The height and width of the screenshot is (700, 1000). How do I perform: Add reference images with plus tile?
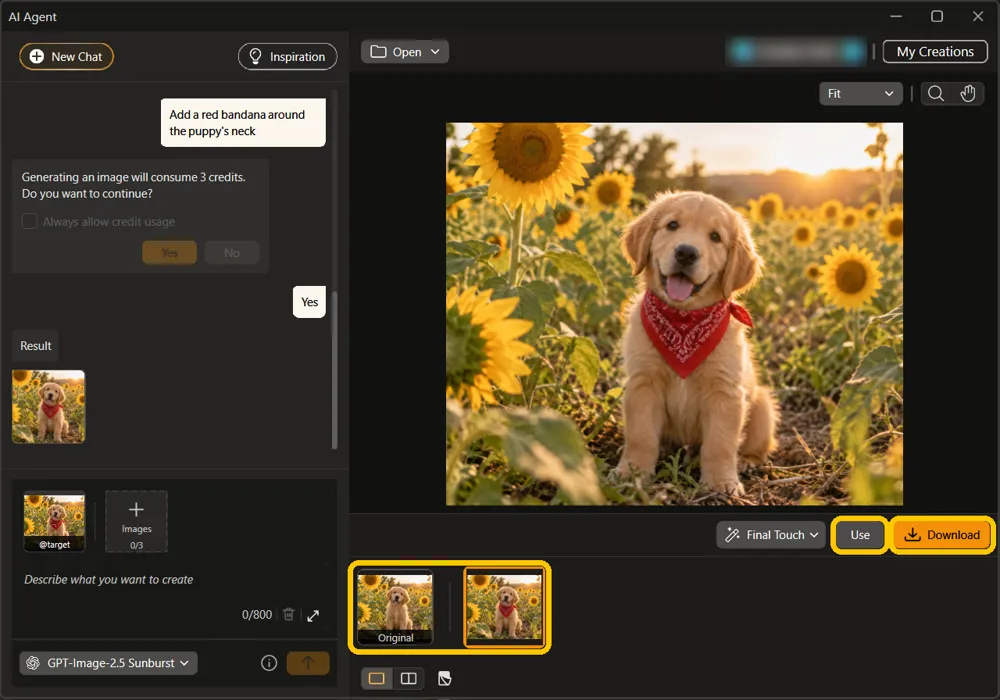(x=136, y=521)
